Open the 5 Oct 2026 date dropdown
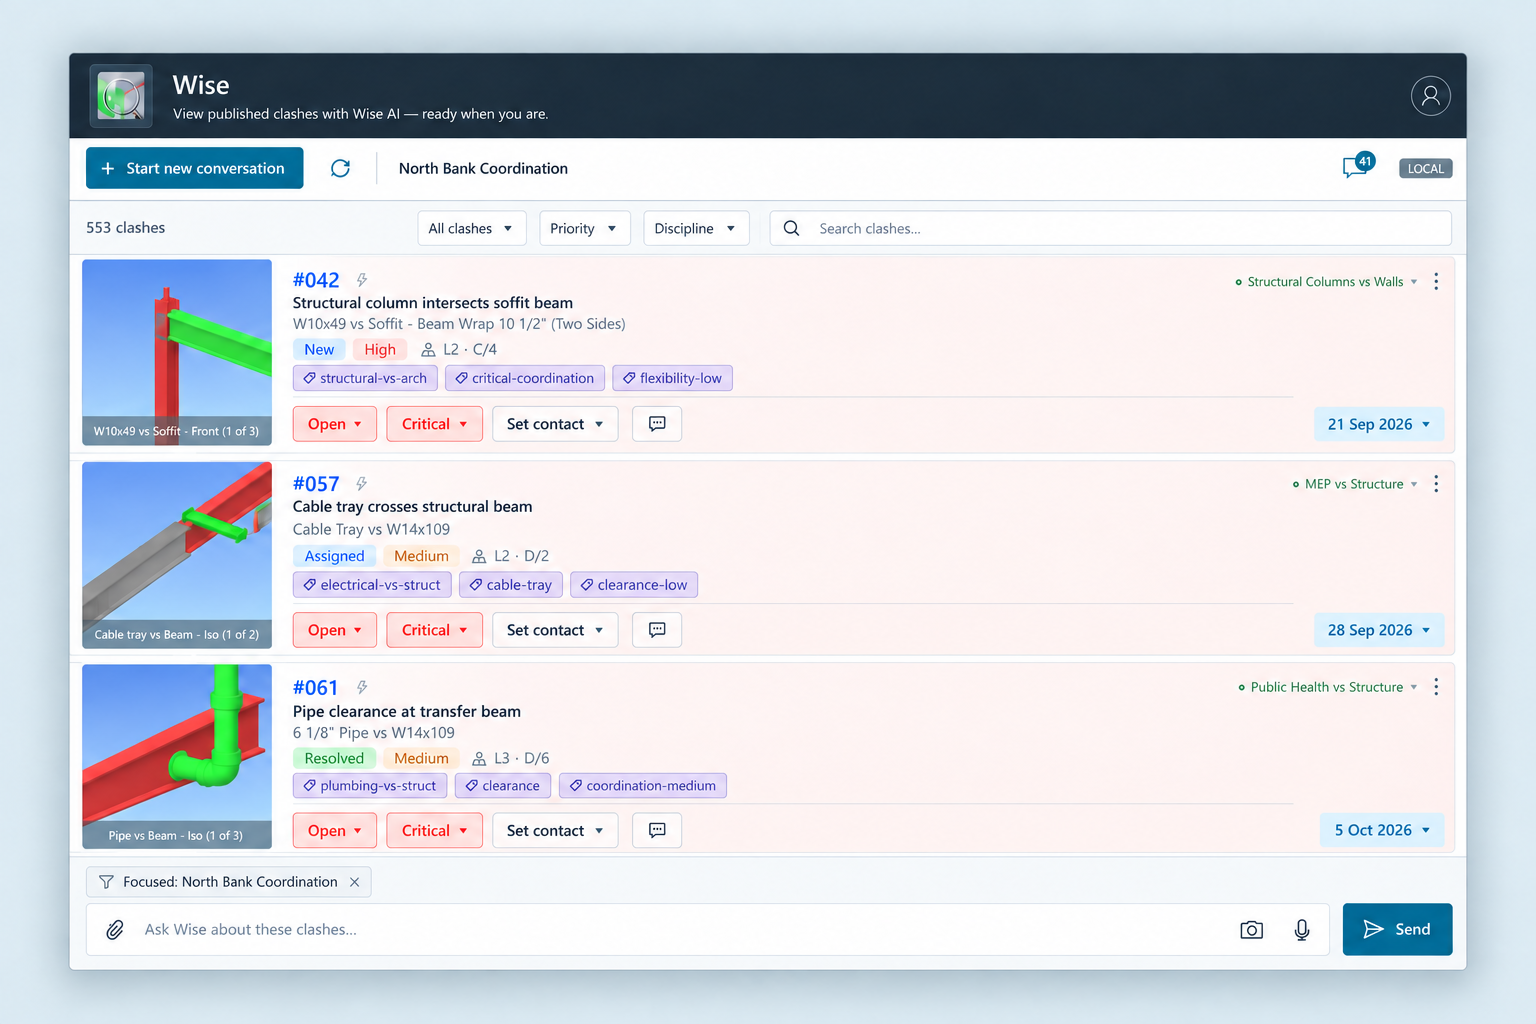 (x=1383, y=830)
